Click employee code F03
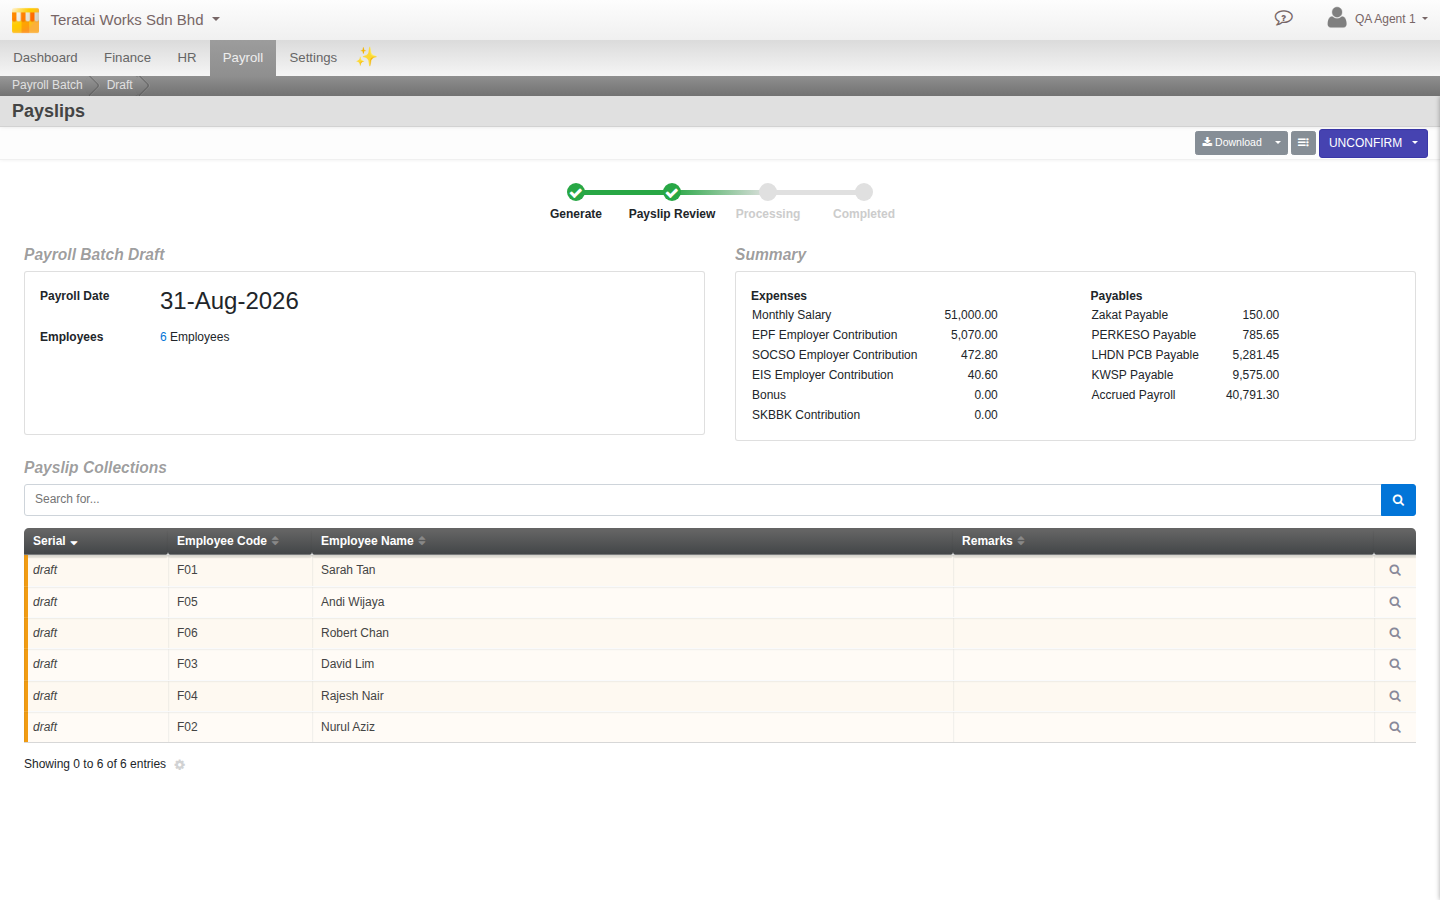The height and width of the screenshot is (900, 1440). coord(187,664)
